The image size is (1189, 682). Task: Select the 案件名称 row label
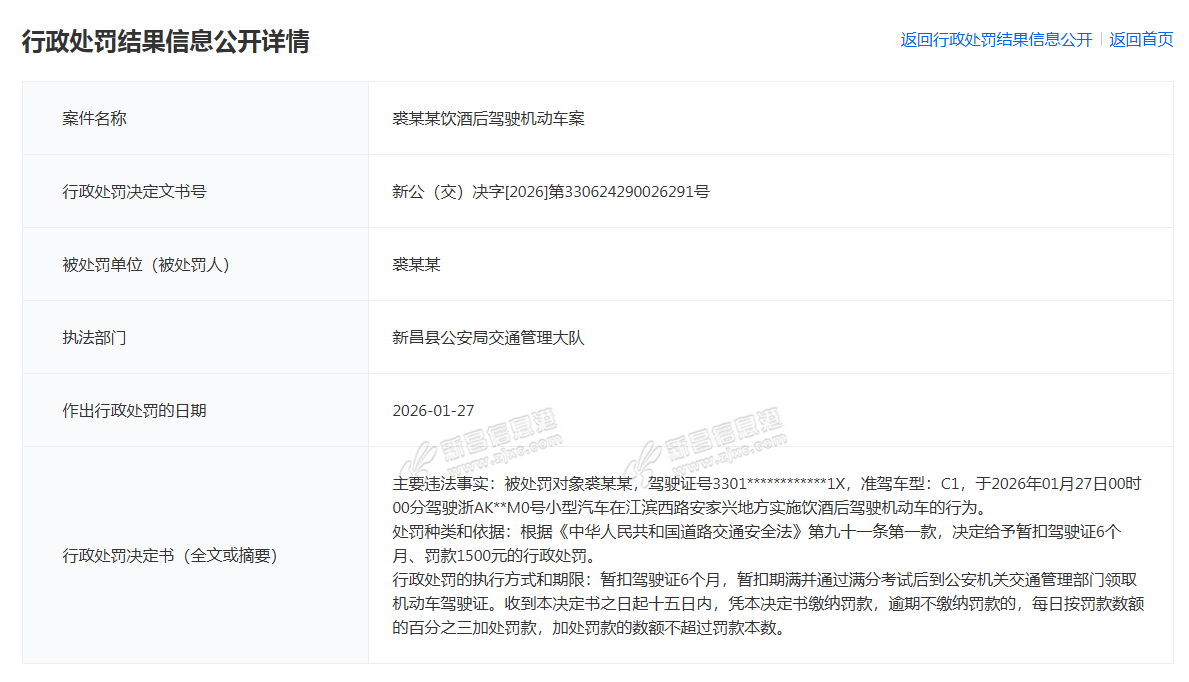pyautogui.click(x=95, y=118)
